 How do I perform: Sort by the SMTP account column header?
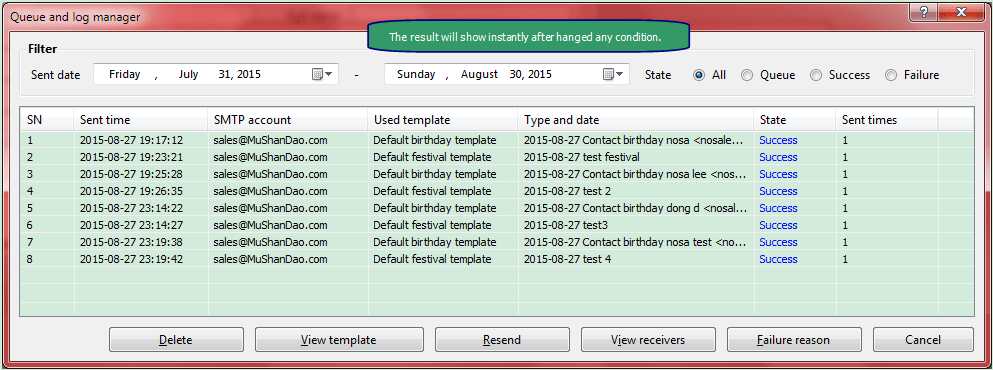point(288,120)
